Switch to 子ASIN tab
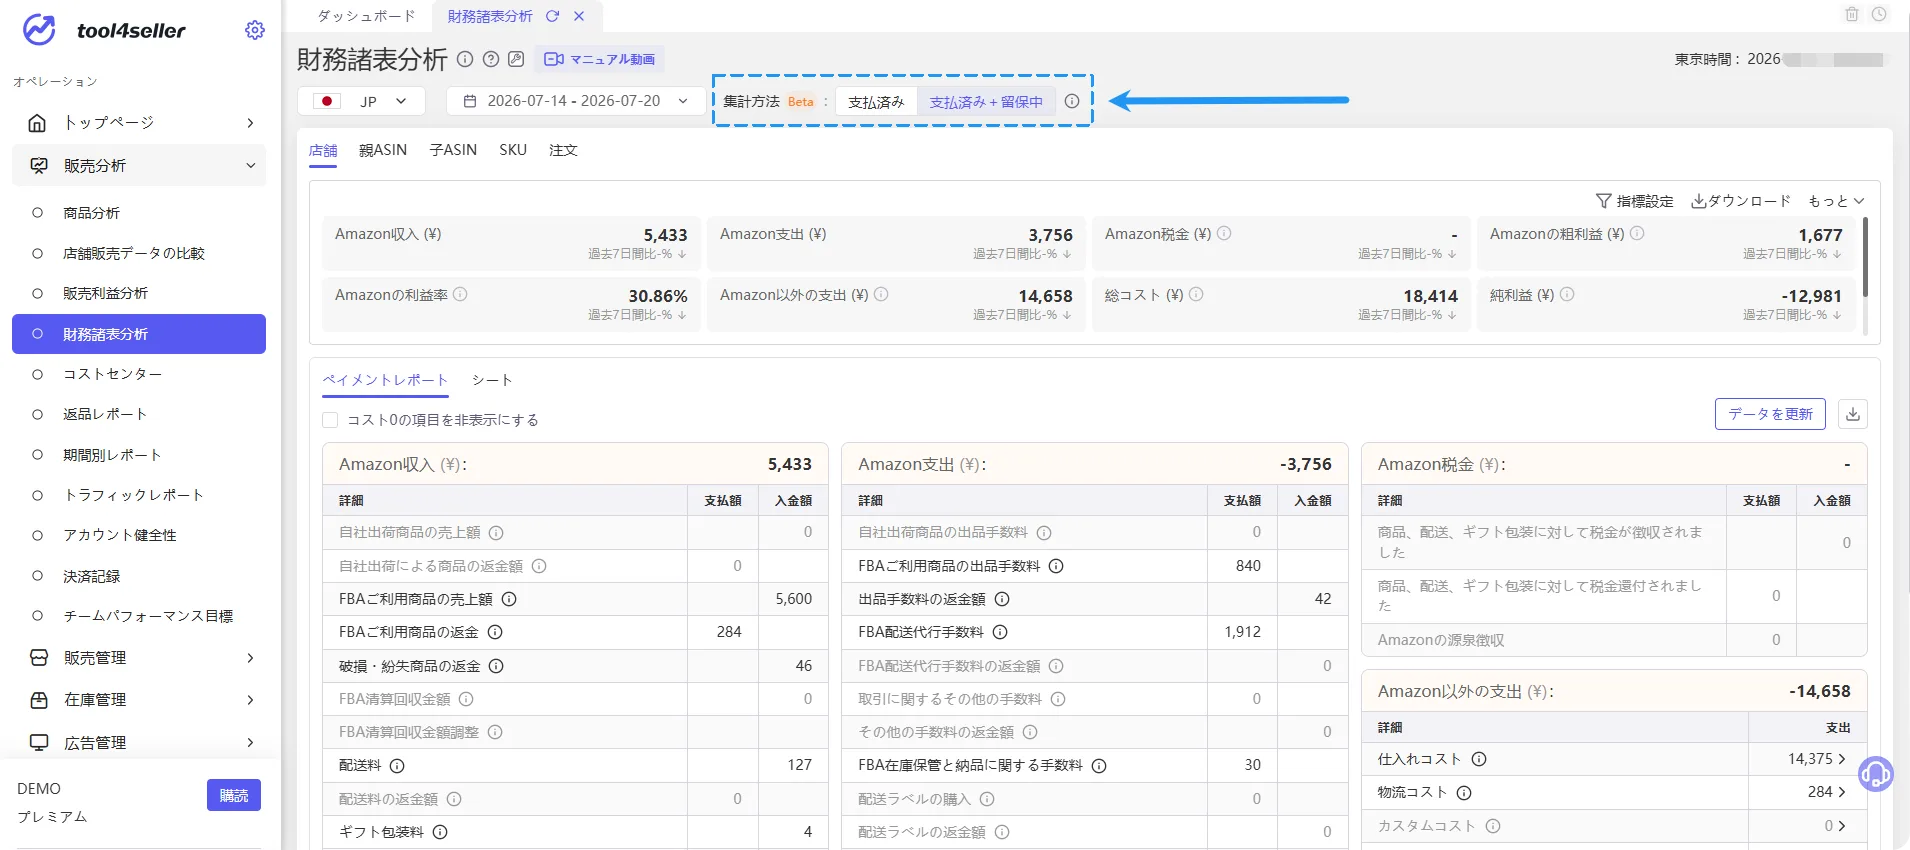The width and height of the screenshot is (1910, 850). pyautogui.click(x=453, y=150)
